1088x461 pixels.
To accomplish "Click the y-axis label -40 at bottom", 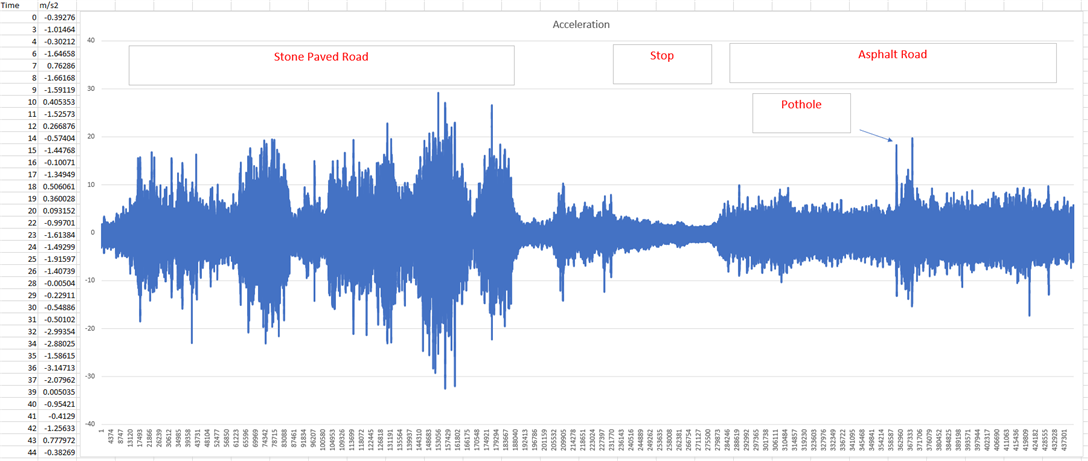I will 89,424.
